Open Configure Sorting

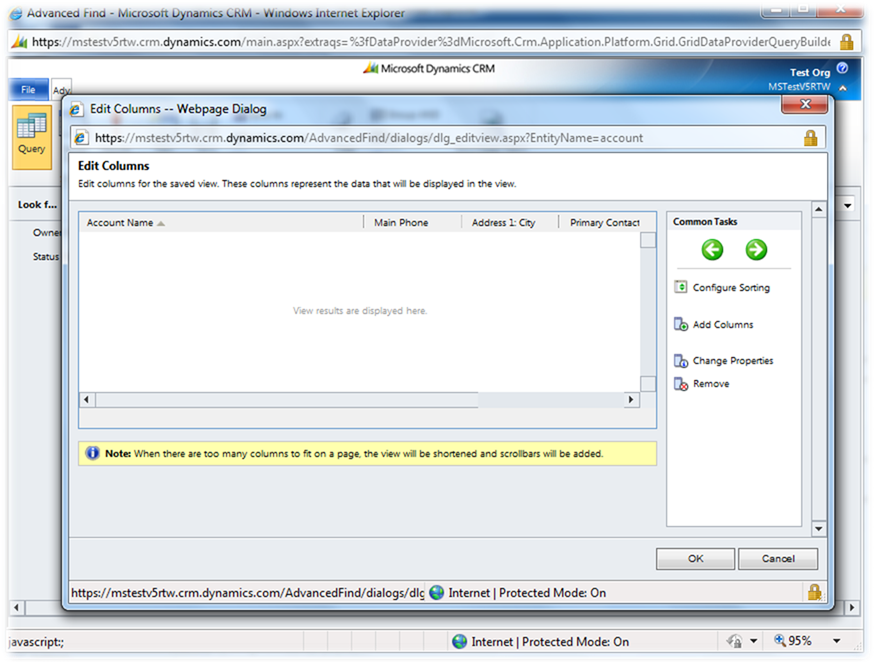[731, 288]
